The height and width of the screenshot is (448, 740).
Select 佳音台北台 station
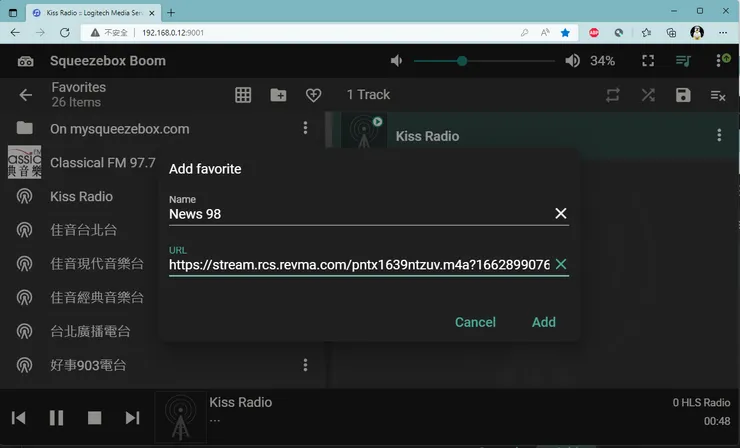(x=84, y=230)
